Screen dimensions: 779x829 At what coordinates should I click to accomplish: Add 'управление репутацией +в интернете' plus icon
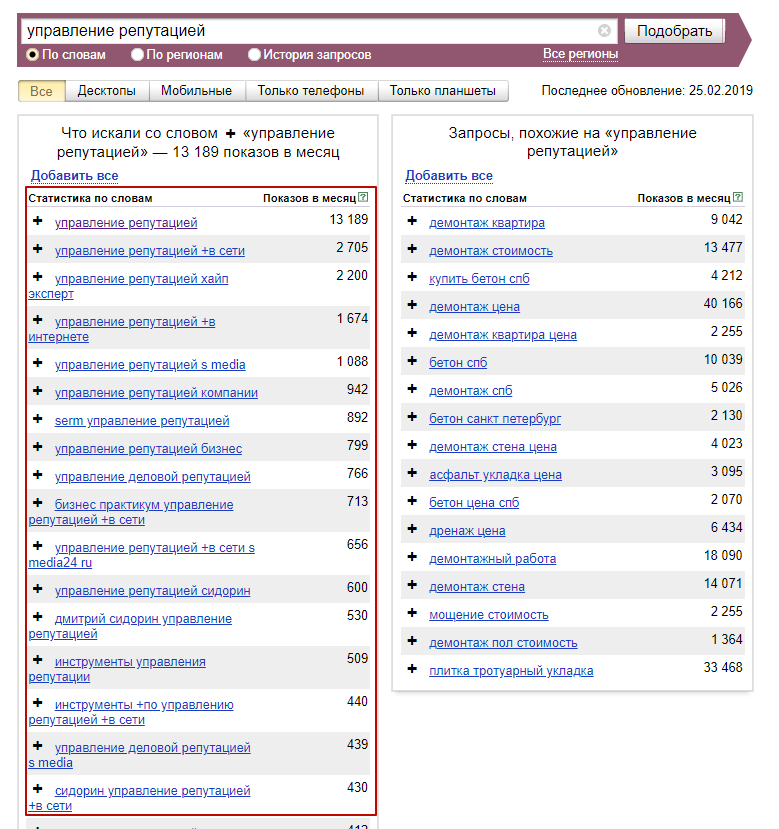(38, 320)
